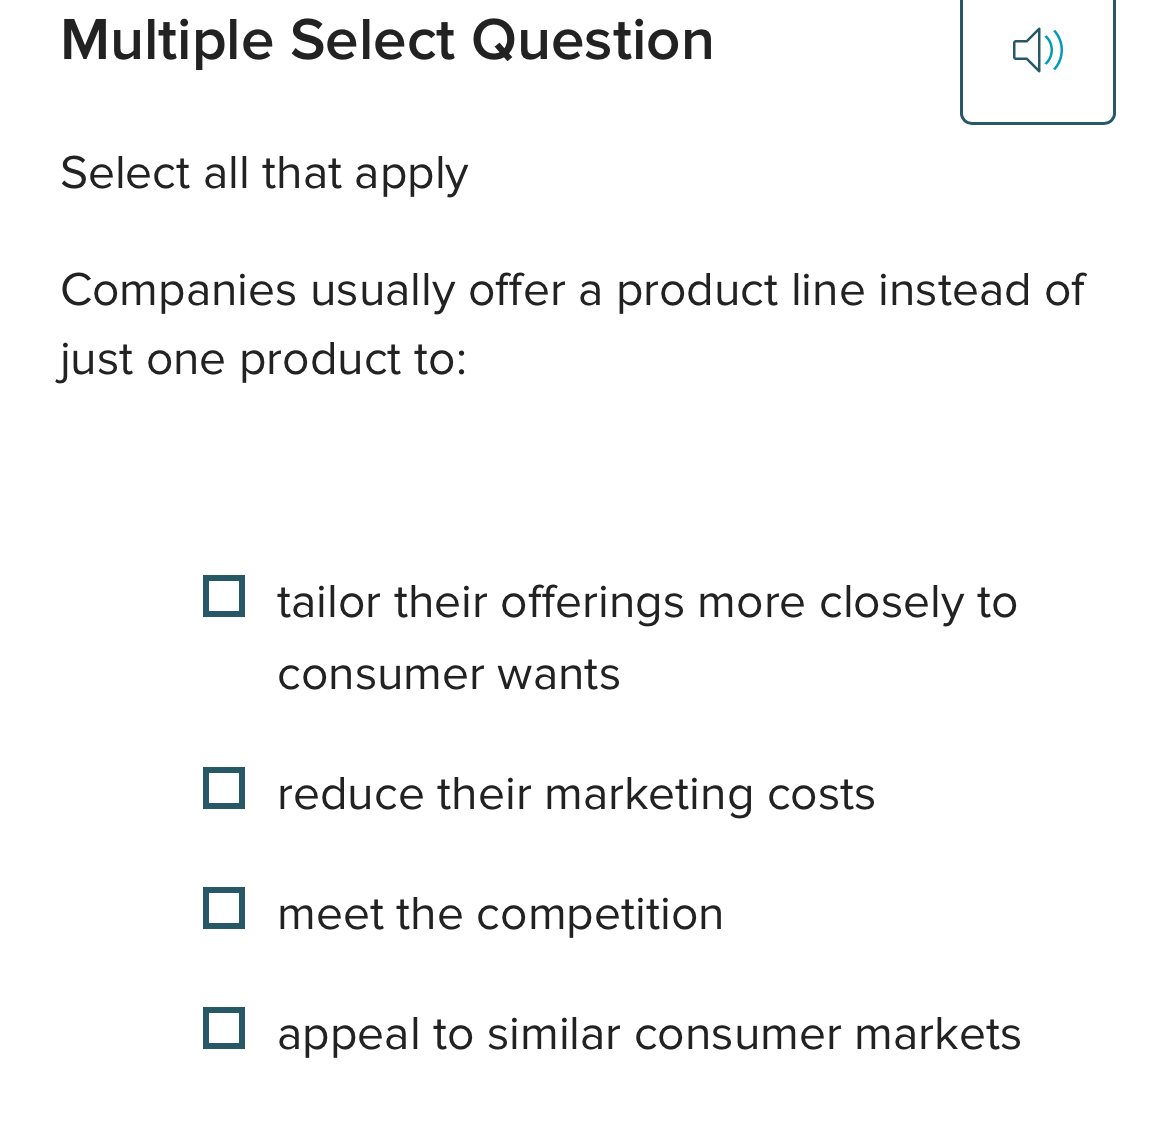This screenshot has width=1170, height=1147.
Task: Click the 'Multiple Select Question' heading
Action: point(386,41)
